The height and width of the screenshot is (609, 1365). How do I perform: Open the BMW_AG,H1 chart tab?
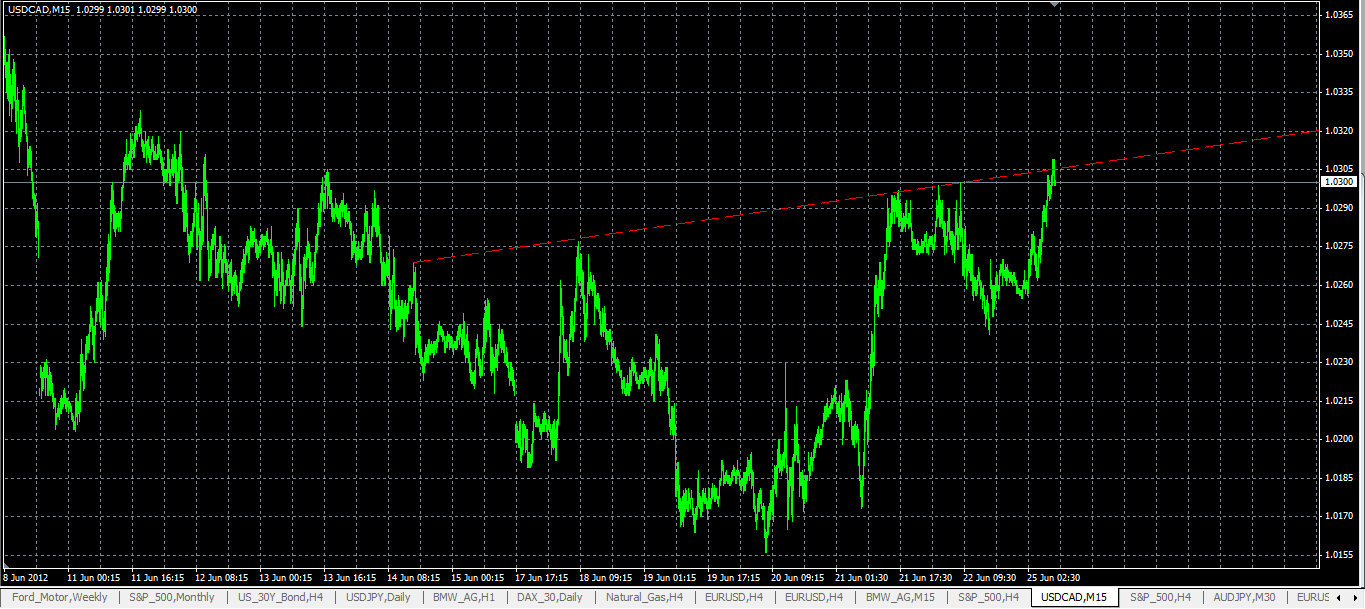click(x=464, y=597)
